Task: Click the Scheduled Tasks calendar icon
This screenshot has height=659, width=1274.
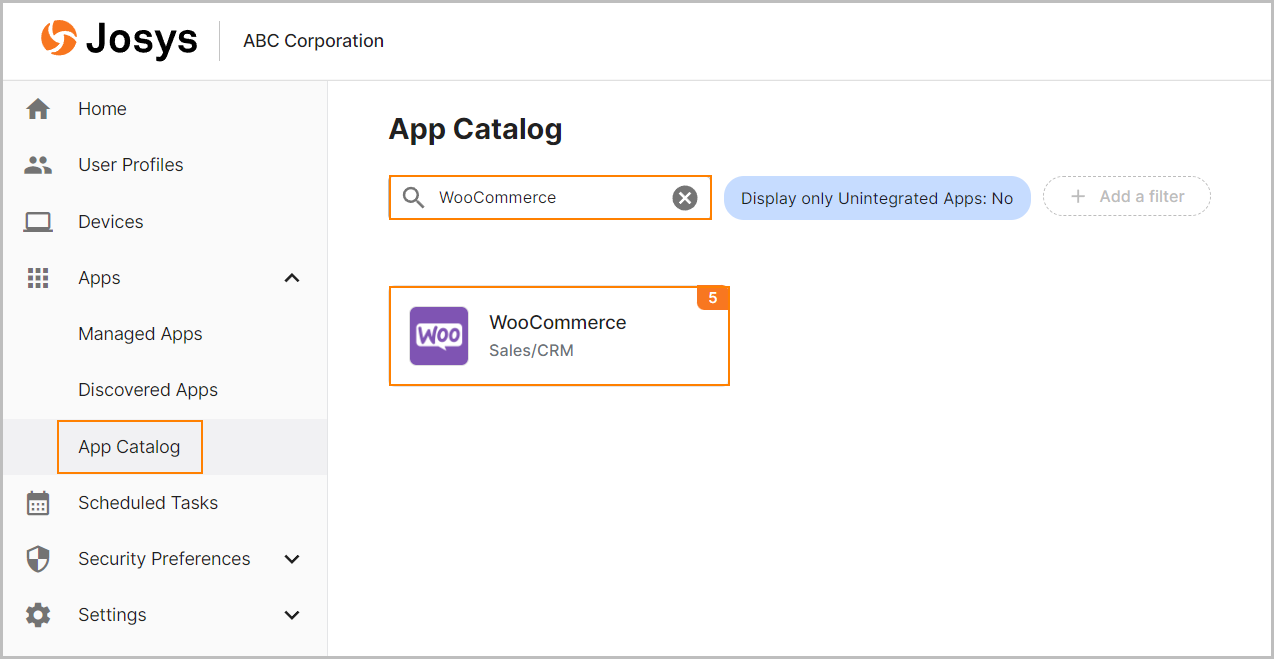Action: tap(38, 503)
